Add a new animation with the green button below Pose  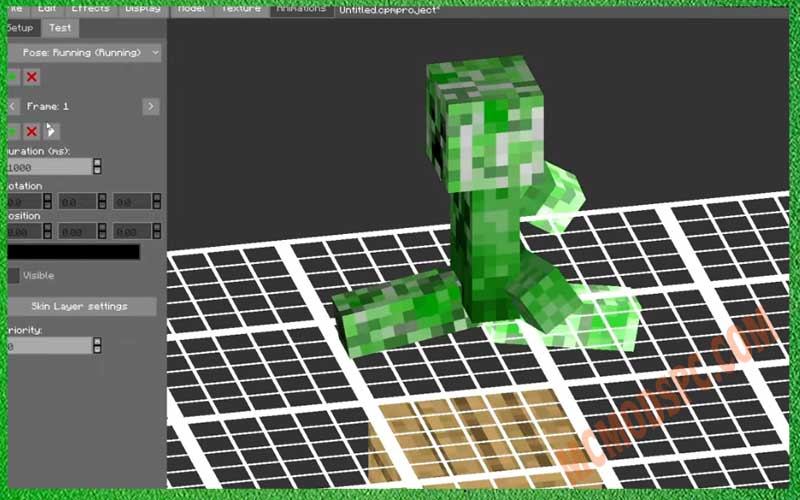click(x=13, y=77)
